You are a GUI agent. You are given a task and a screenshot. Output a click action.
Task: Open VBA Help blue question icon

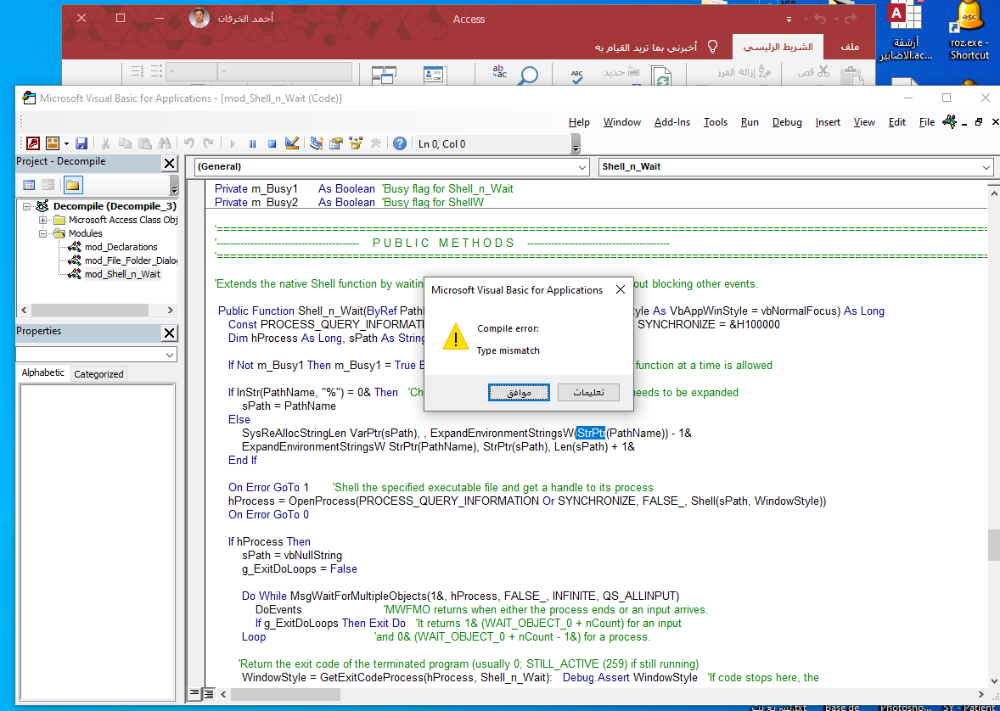click(x=400, y=143)
